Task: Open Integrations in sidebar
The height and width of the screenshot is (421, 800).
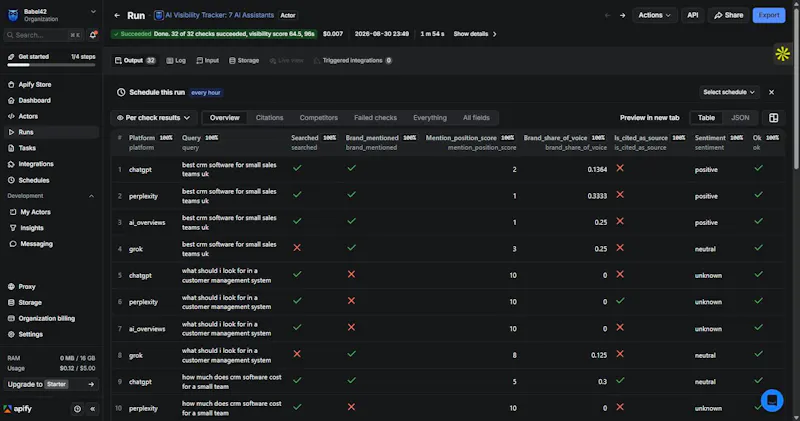Action: pos(50,164)
